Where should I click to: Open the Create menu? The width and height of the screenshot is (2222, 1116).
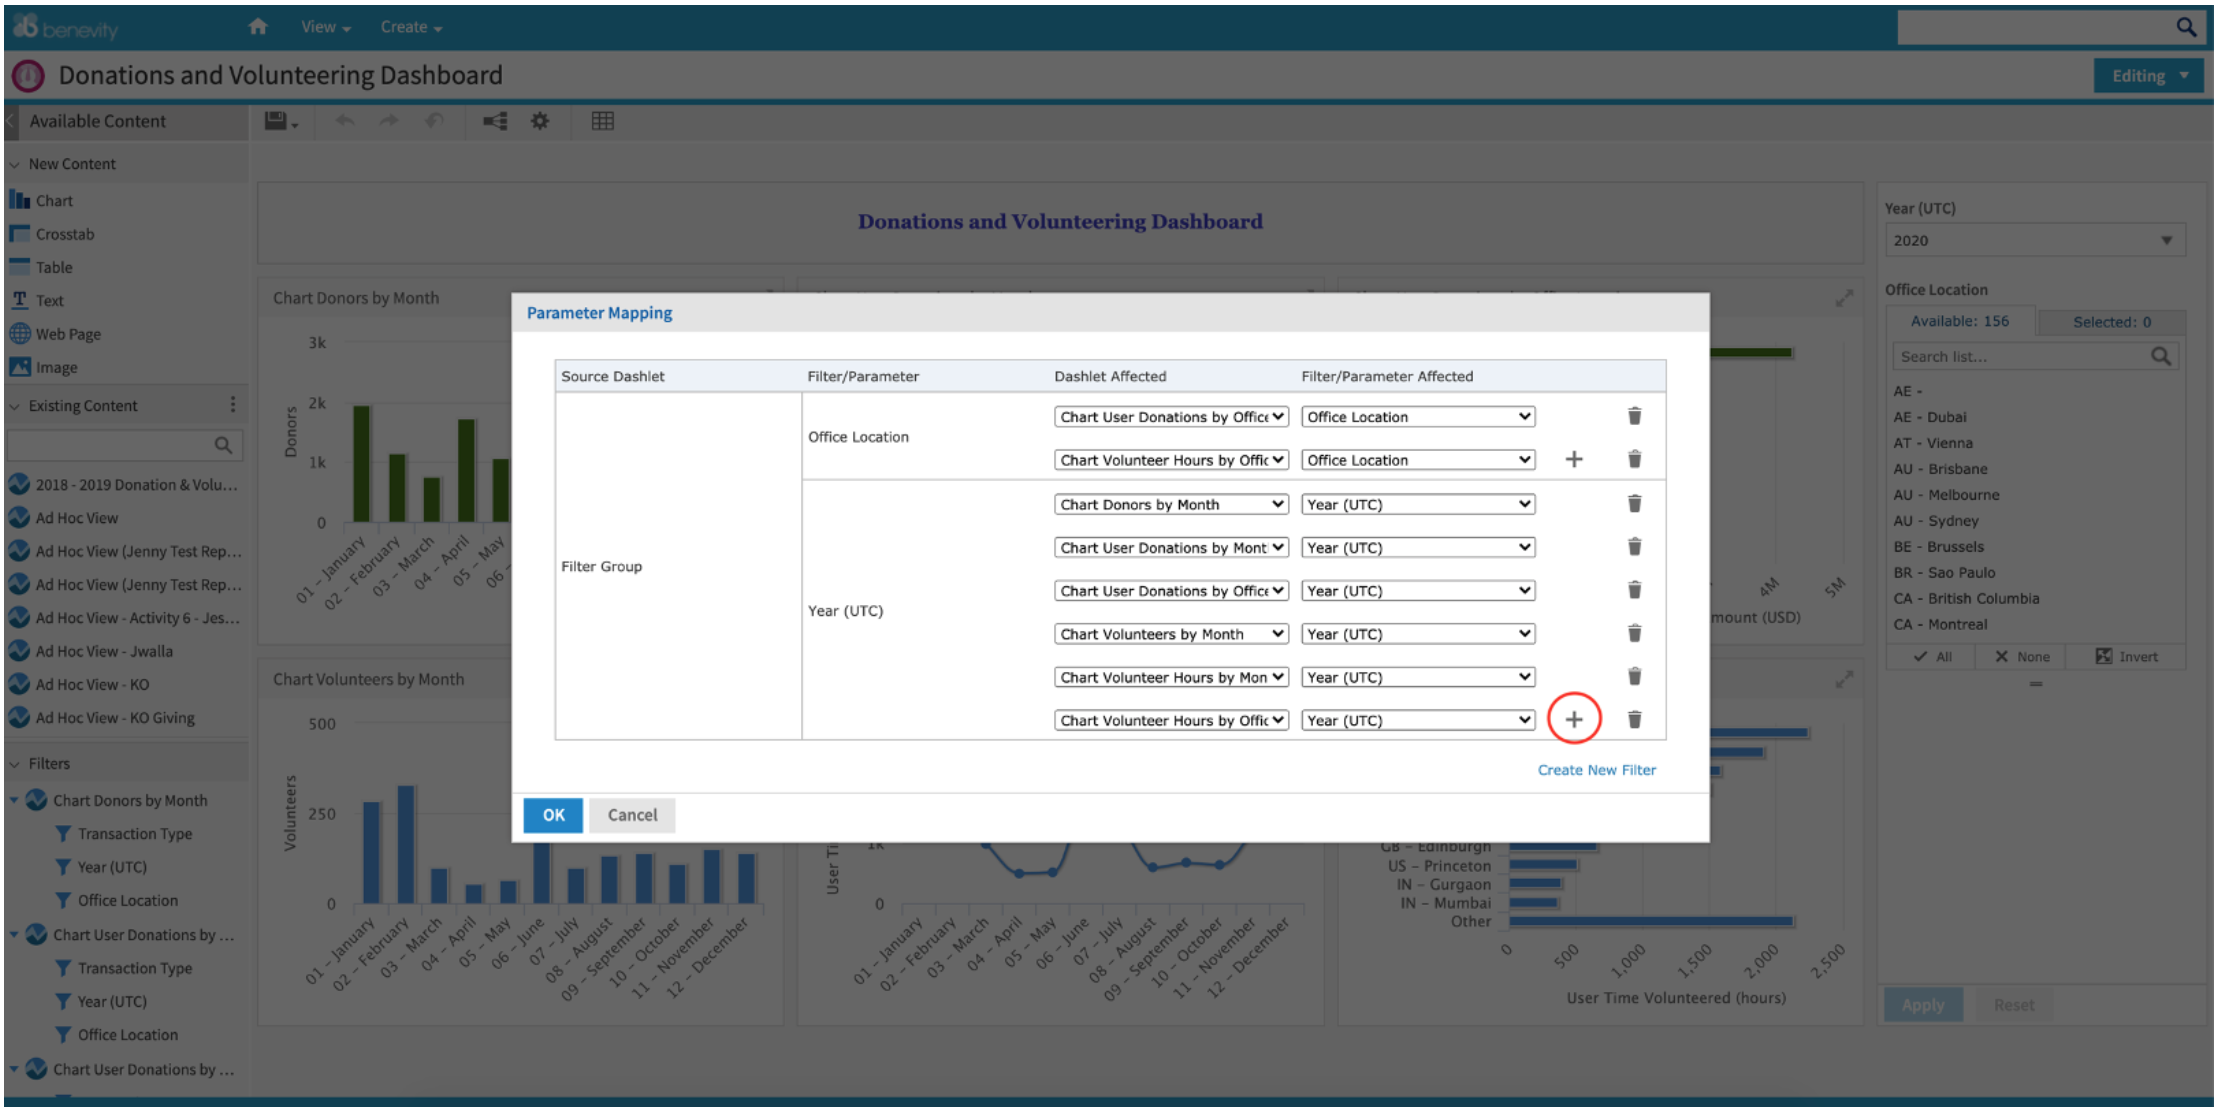[411, 27]
